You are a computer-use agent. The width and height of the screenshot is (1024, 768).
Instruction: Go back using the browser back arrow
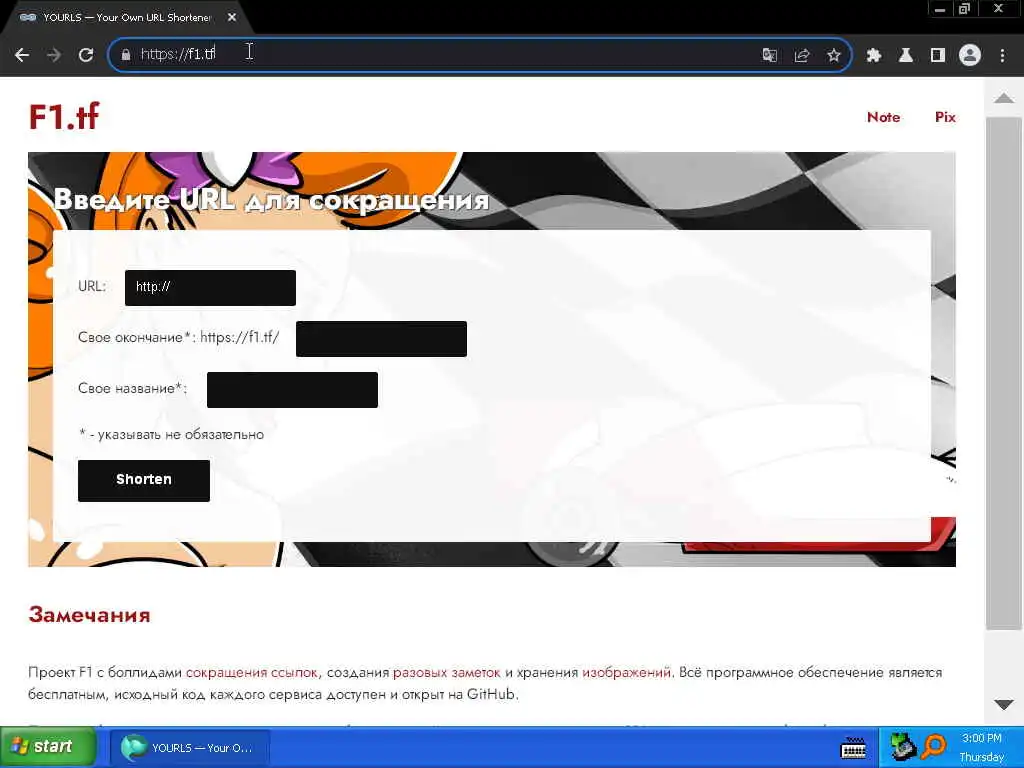click(x=22, y=55)
